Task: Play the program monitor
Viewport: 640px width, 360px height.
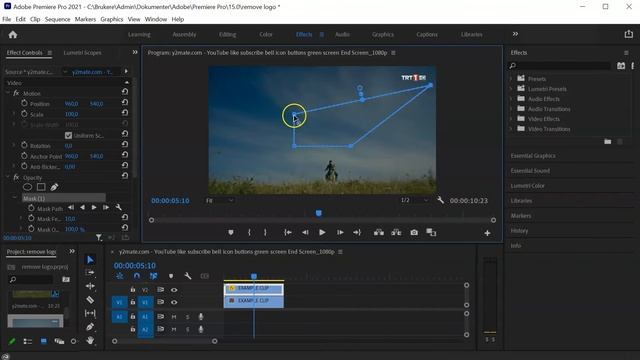Action: (x=322, y=232)
